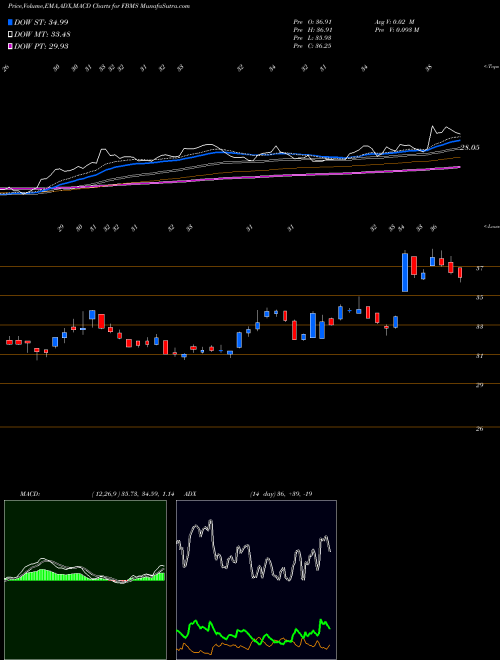500x660 pixels.
Task: Click the 26 price axis label
Action: click(479, 429)
